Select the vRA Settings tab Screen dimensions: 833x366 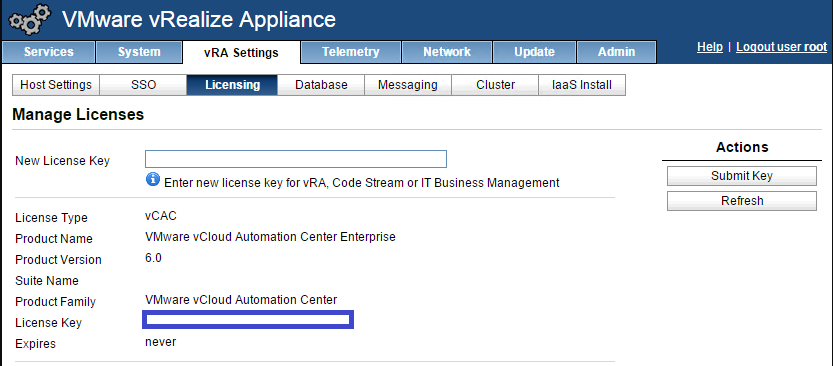click(x=241, y=53)
